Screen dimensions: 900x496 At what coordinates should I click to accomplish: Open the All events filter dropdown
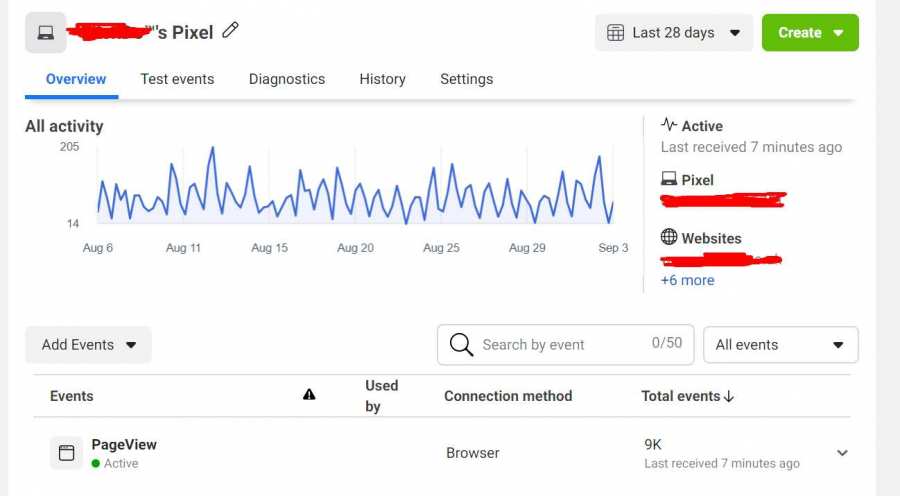(780, 345)
